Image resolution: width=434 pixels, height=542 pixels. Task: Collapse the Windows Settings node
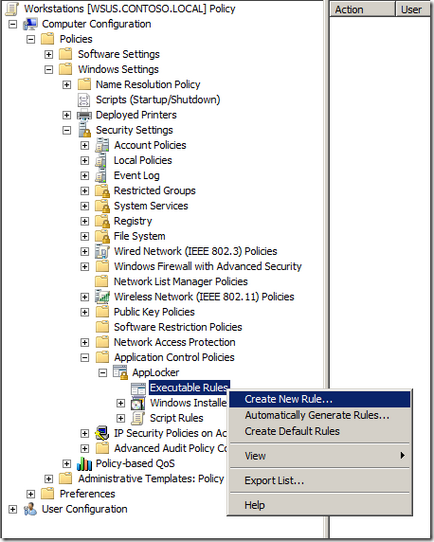click(49, 69)
